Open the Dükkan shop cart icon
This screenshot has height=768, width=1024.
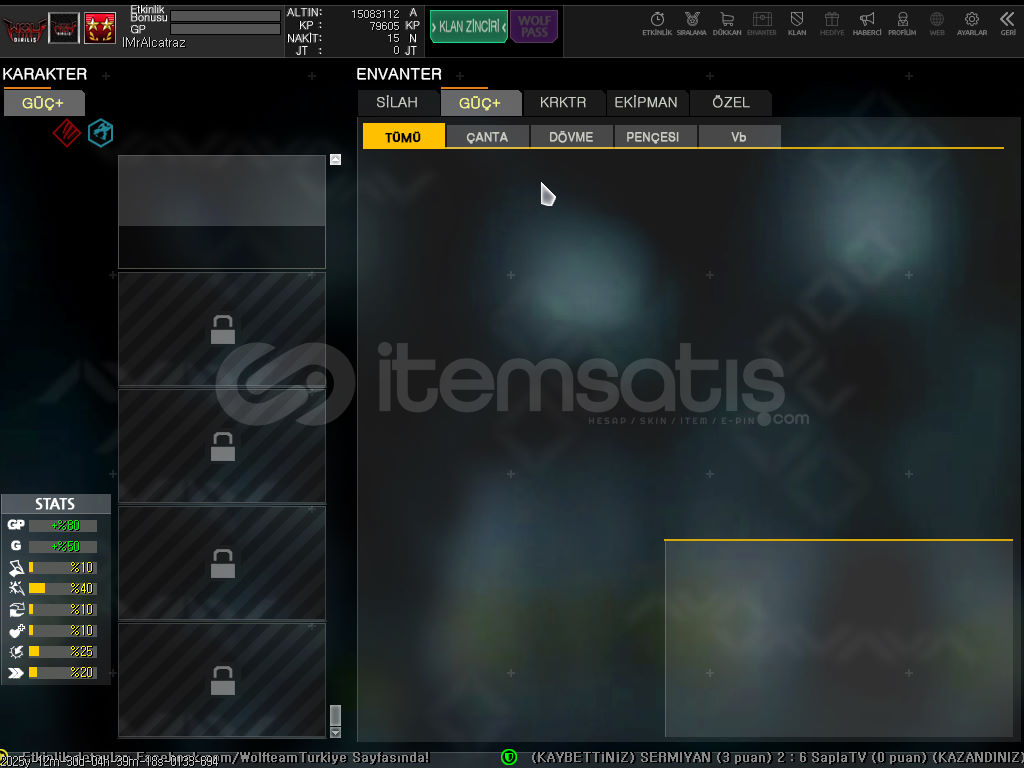[x=727, y=22]
